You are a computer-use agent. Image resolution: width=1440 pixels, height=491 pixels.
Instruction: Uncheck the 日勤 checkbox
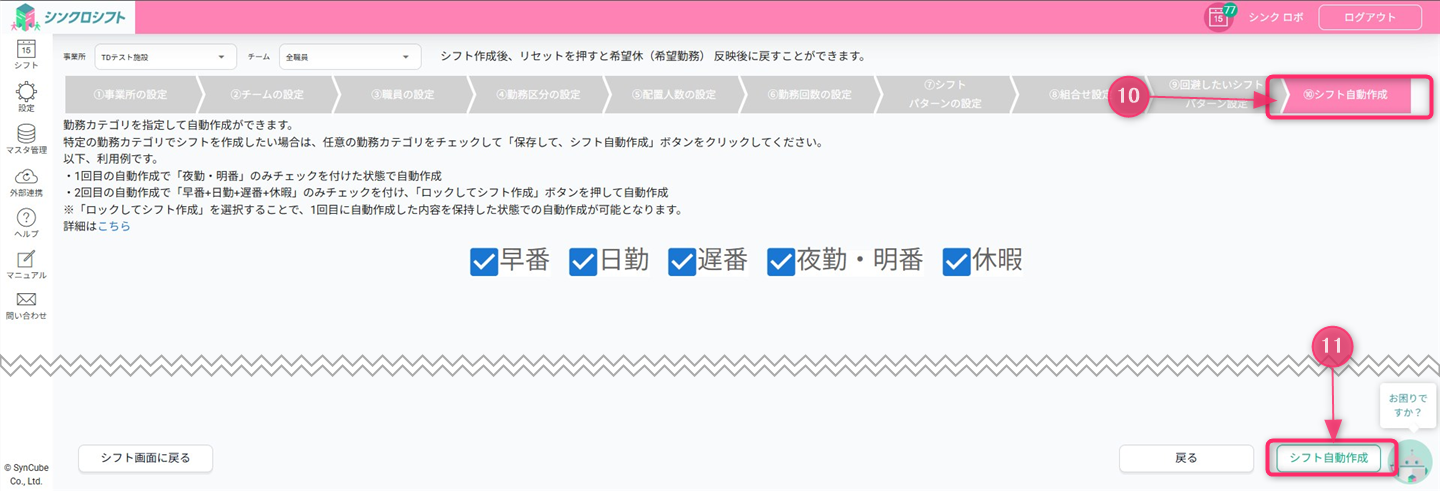pos(583,262)
